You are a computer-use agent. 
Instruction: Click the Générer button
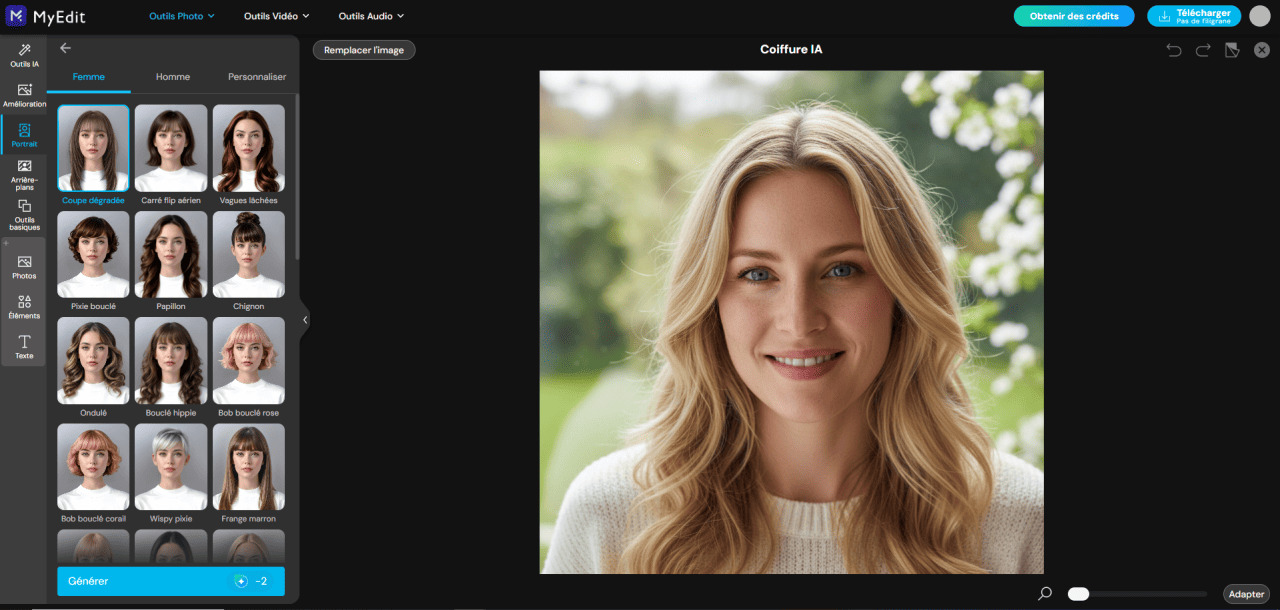(x=170, y=580)
